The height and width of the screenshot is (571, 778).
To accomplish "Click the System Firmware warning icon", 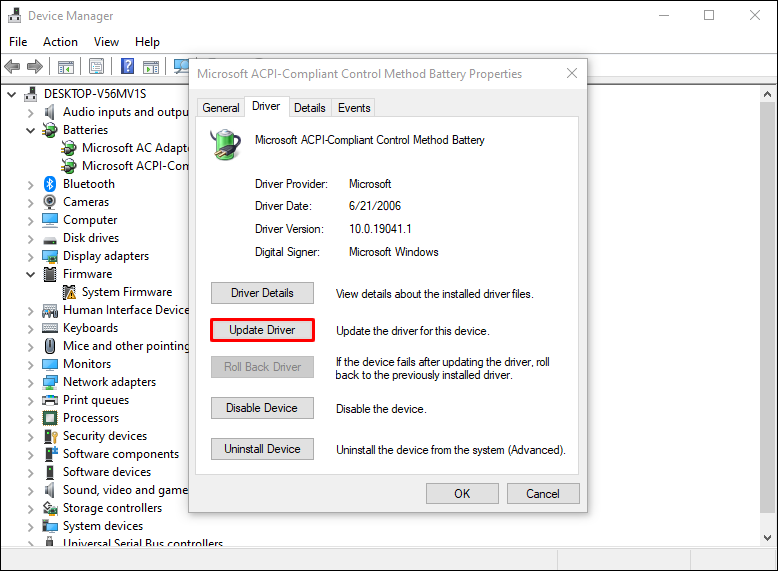I will 69,292.
